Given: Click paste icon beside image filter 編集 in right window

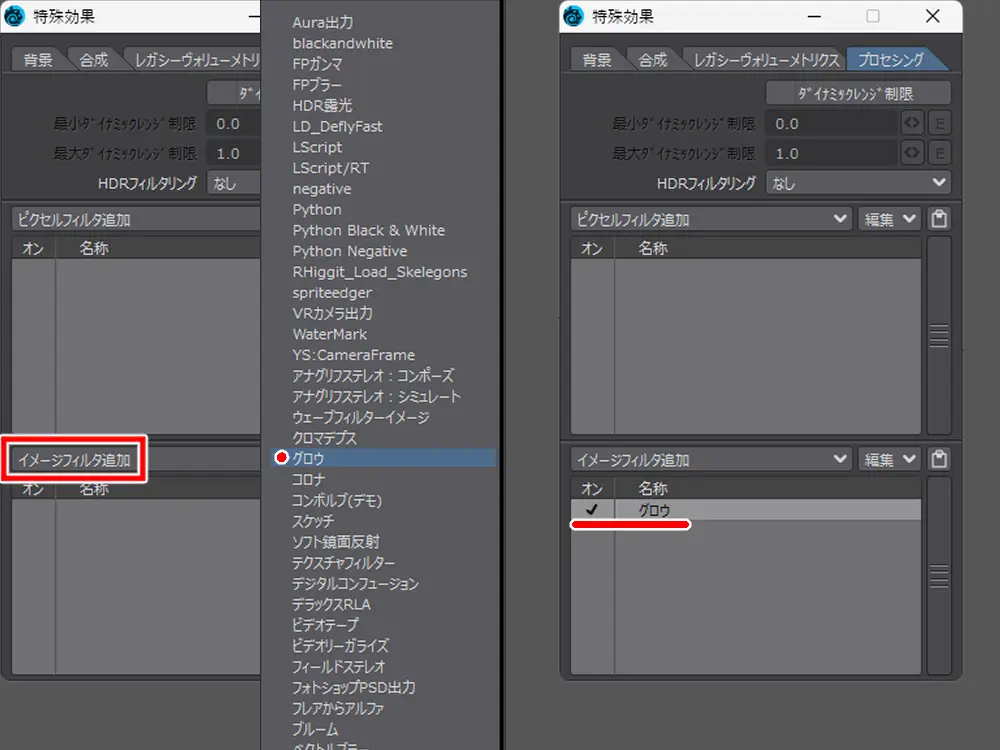Looking at the screenshot, I should pos(938,460).
